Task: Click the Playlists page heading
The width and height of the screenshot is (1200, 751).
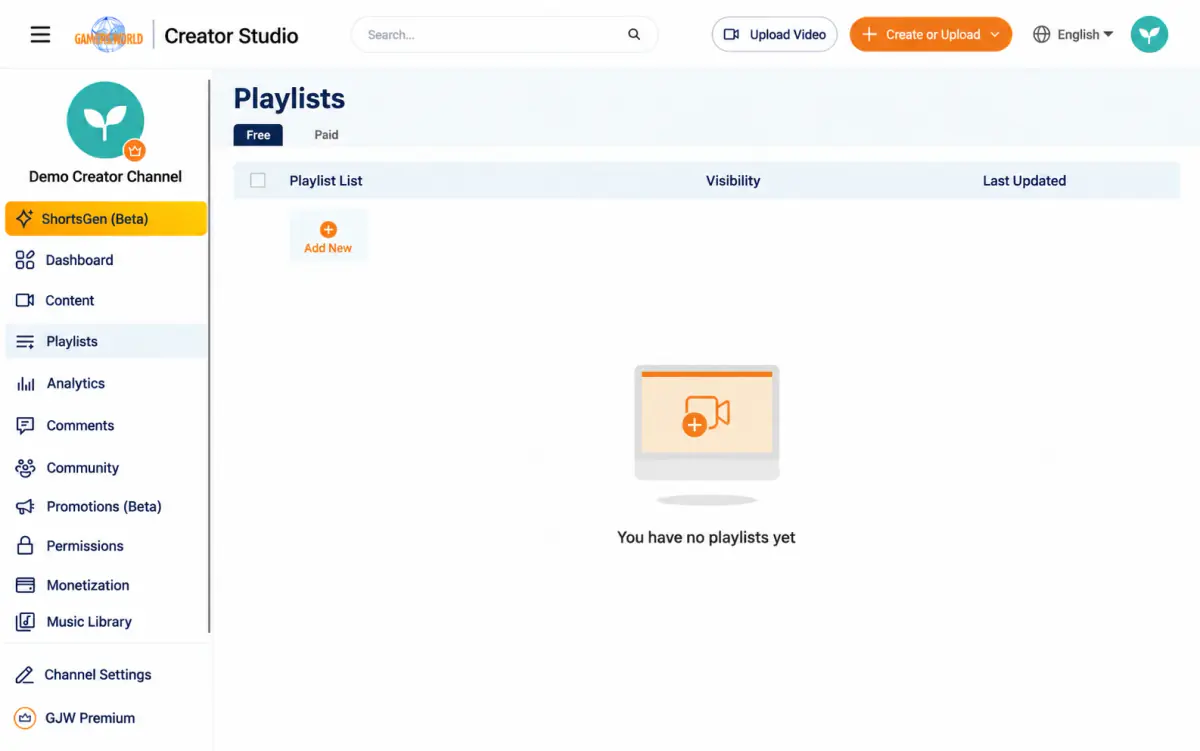Action: [x=289, y=99]
